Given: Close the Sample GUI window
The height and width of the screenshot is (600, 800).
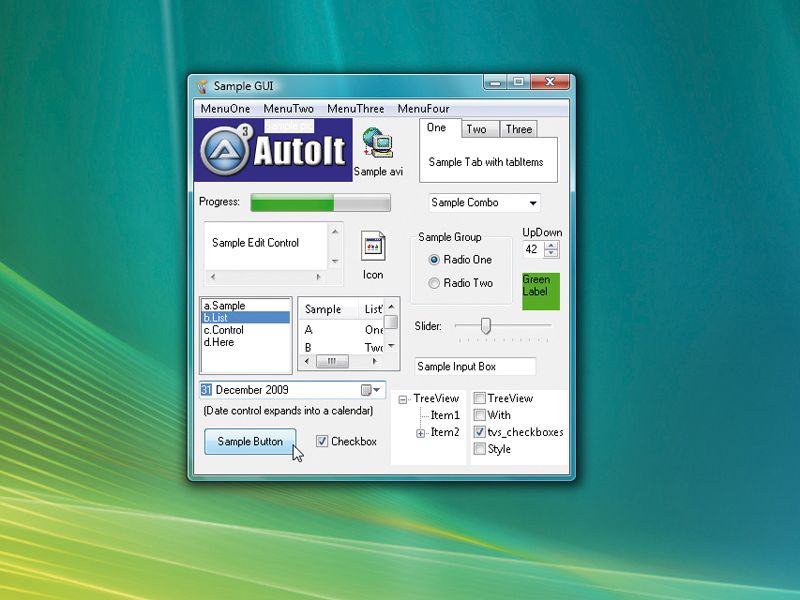Looking at the screenshot, I should [x=550, y=82].
